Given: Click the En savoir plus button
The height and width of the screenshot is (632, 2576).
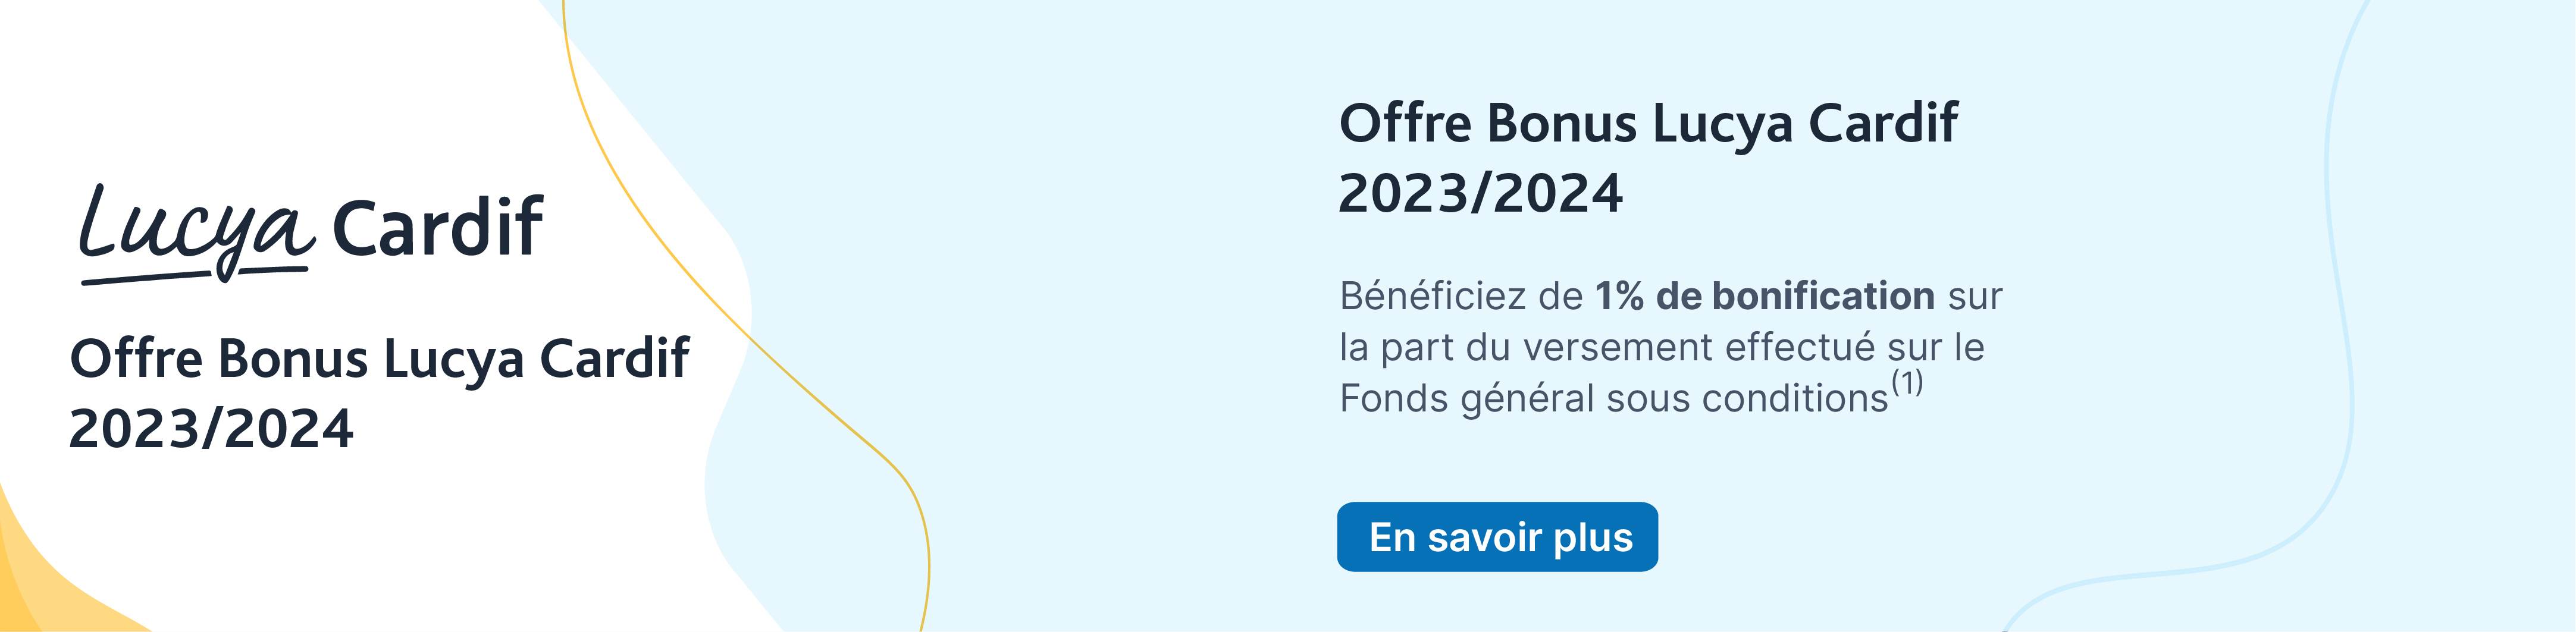Looking at the screenshot, I should click(1497, 537).
